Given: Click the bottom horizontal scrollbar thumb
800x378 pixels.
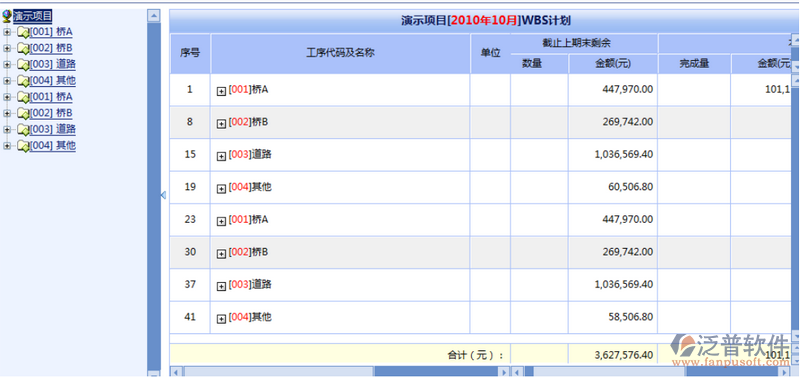Looking at the screenshot, I should tap(436, 372).
